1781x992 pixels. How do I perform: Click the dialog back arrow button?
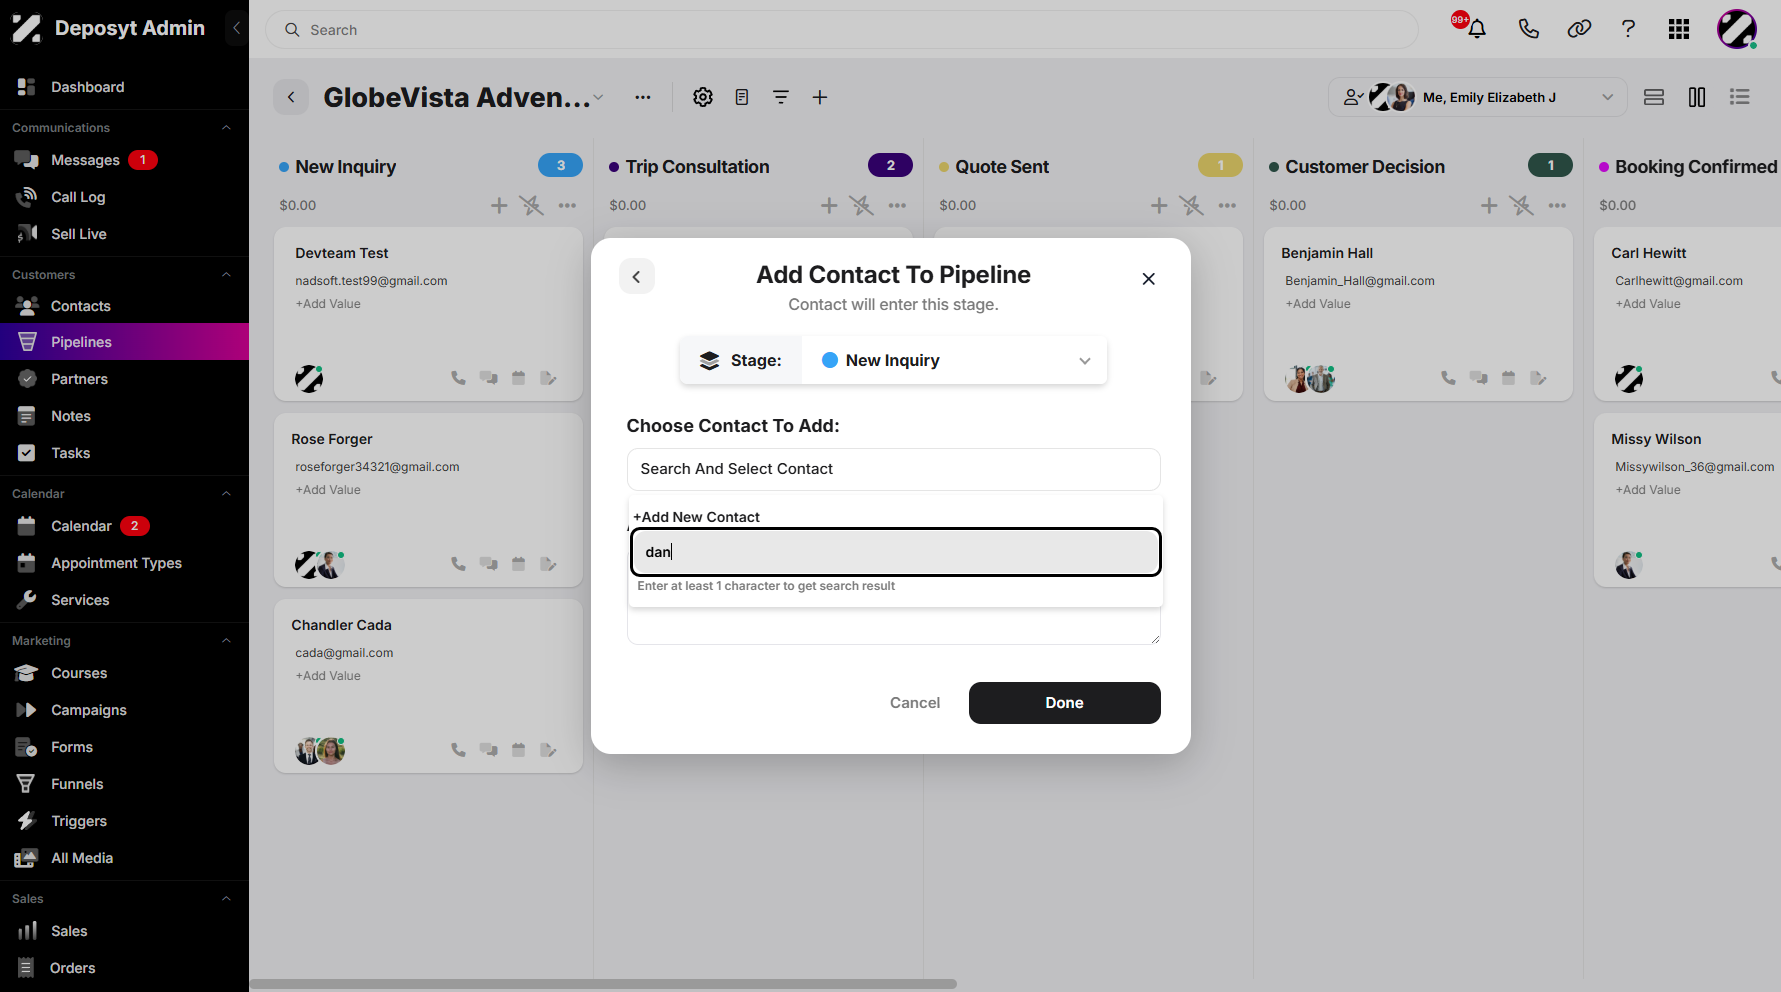point(637,277)
